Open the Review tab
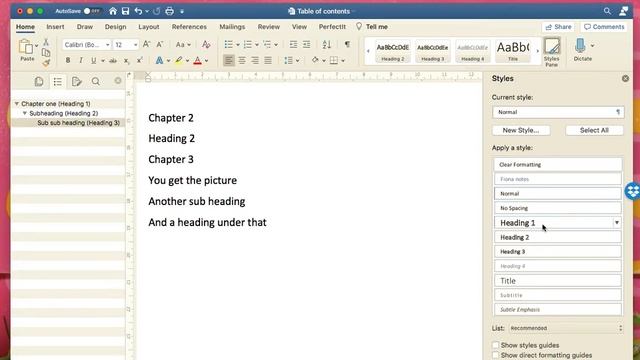Image resolution: width=640 pixels, height=360 pixels. tap(269, 27)
